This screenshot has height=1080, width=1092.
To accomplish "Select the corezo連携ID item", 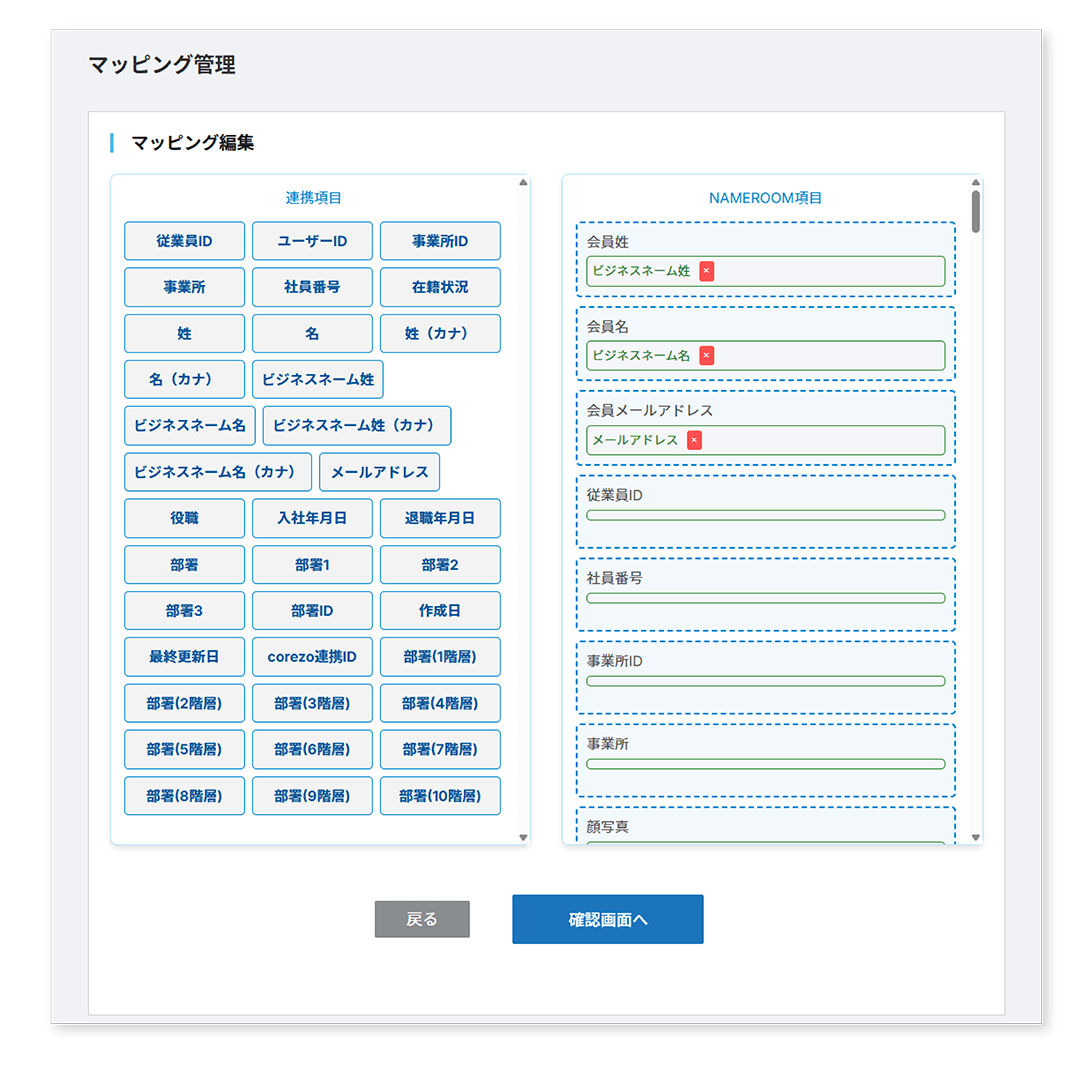I will pyautogui.click(x=312, y=656).
